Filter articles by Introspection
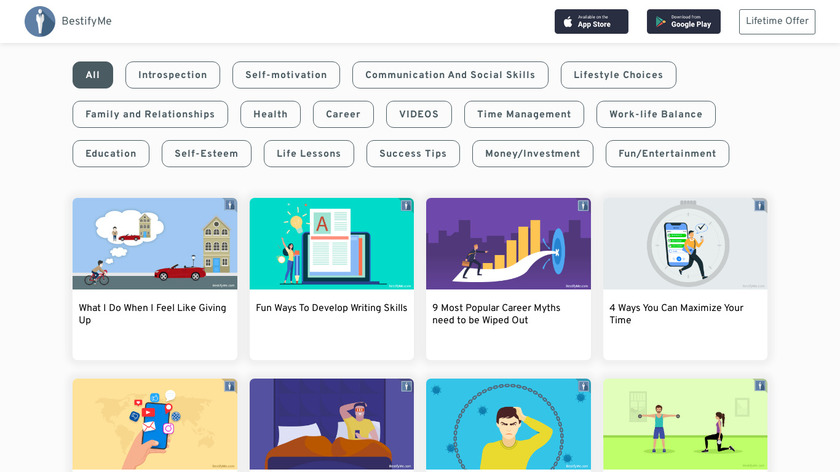Screen dimensions: 840x472 pos(173,75)
